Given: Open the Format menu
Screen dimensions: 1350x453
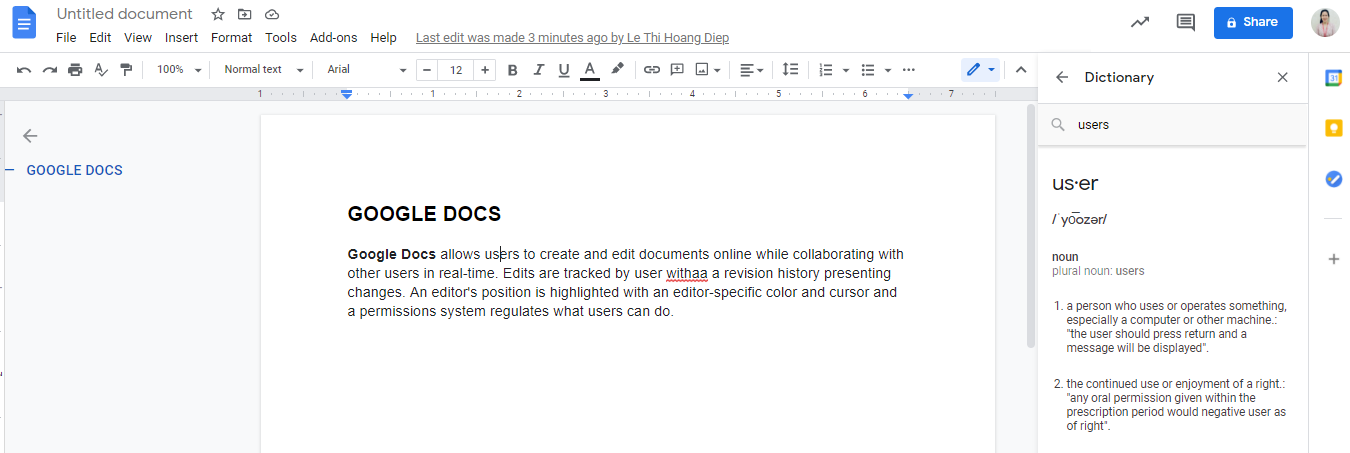Looking at the screenshot, I should tap(231, 38).
